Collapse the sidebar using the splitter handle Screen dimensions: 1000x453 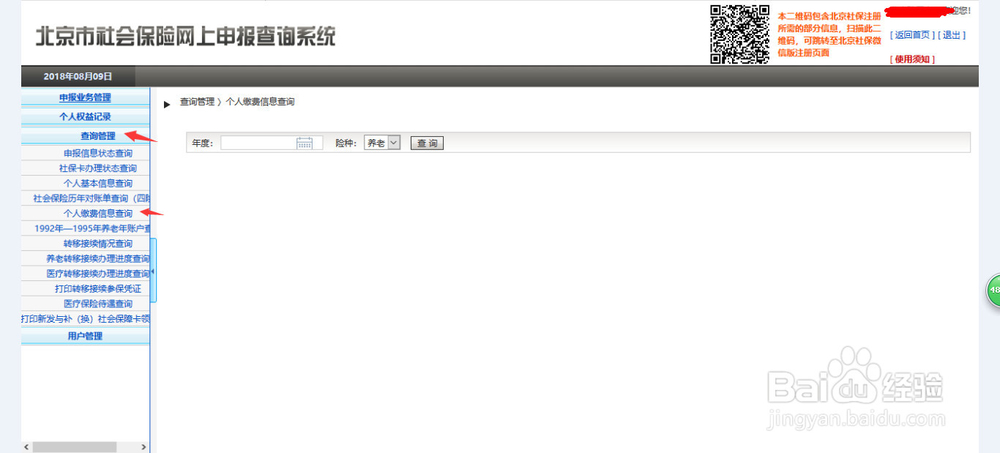pyautogui.click(x=153, y=271)
